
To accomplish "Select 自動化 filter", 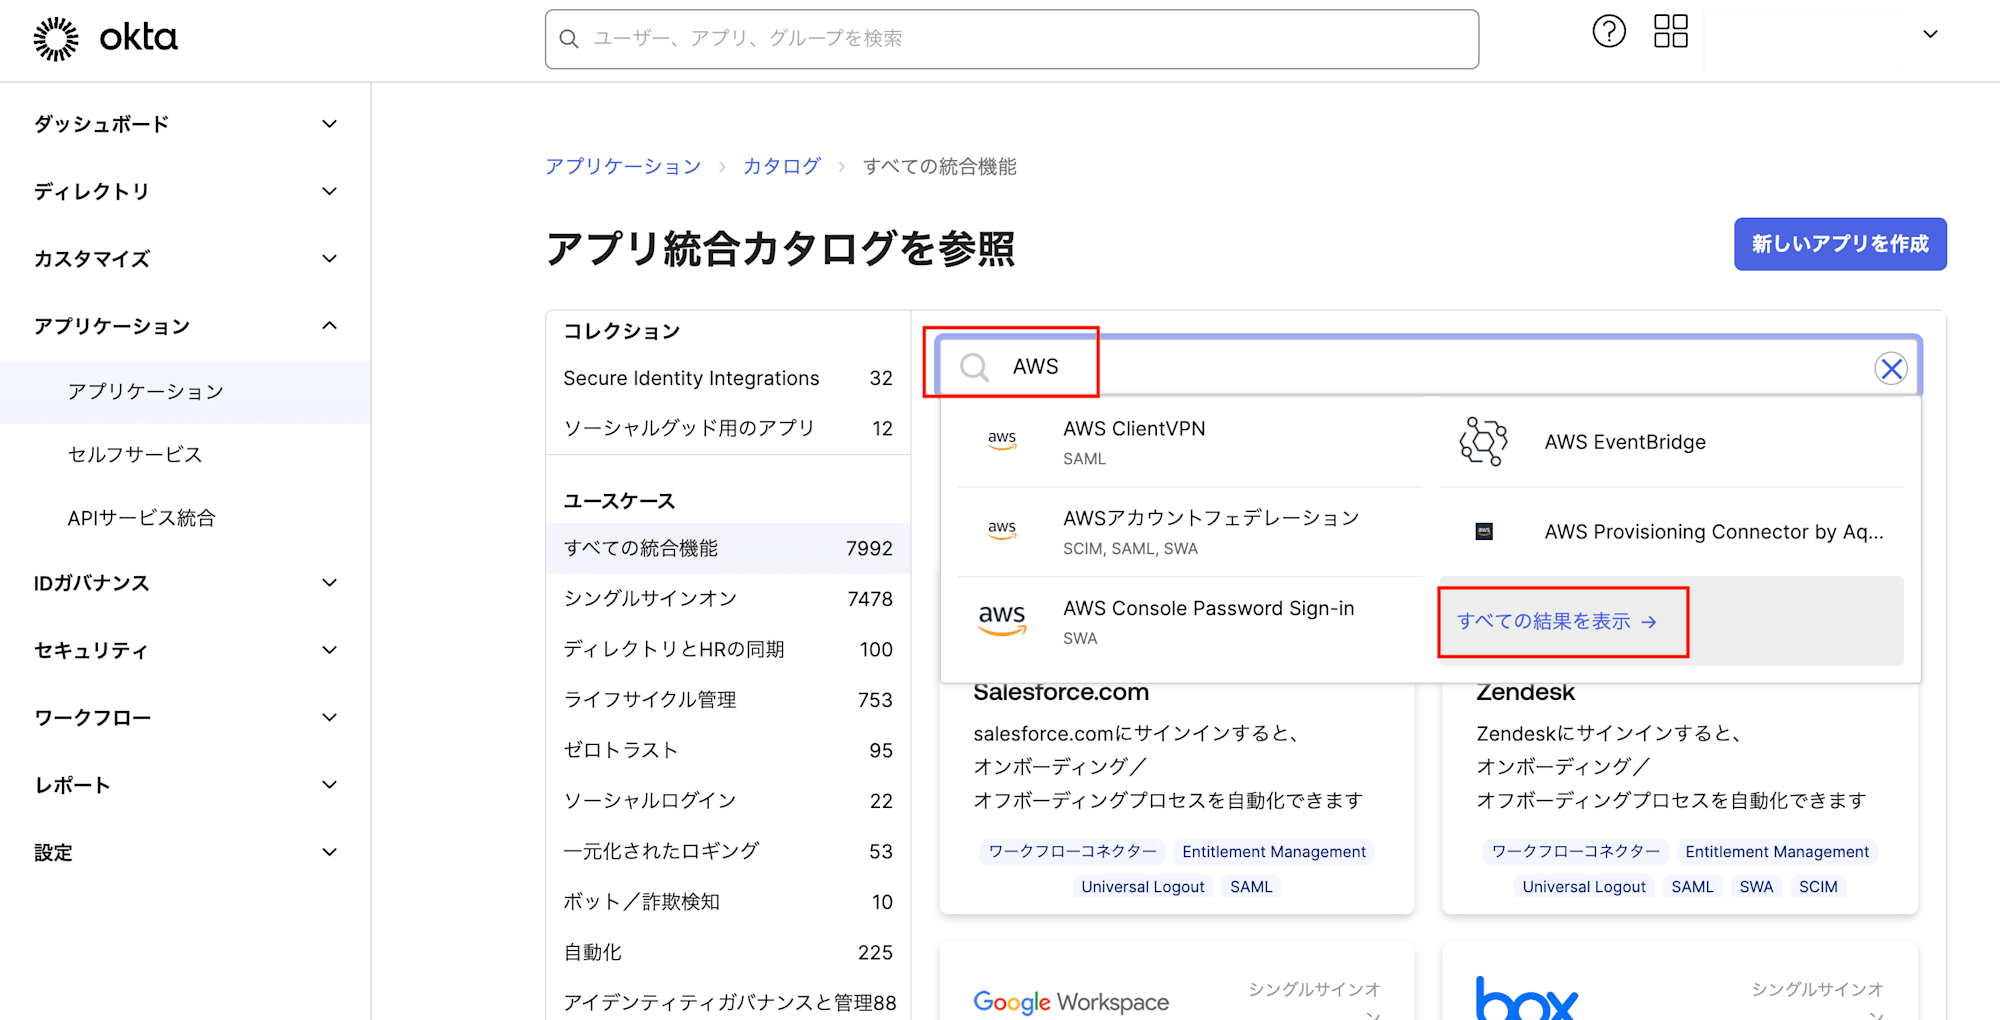I will pos(728,952).
